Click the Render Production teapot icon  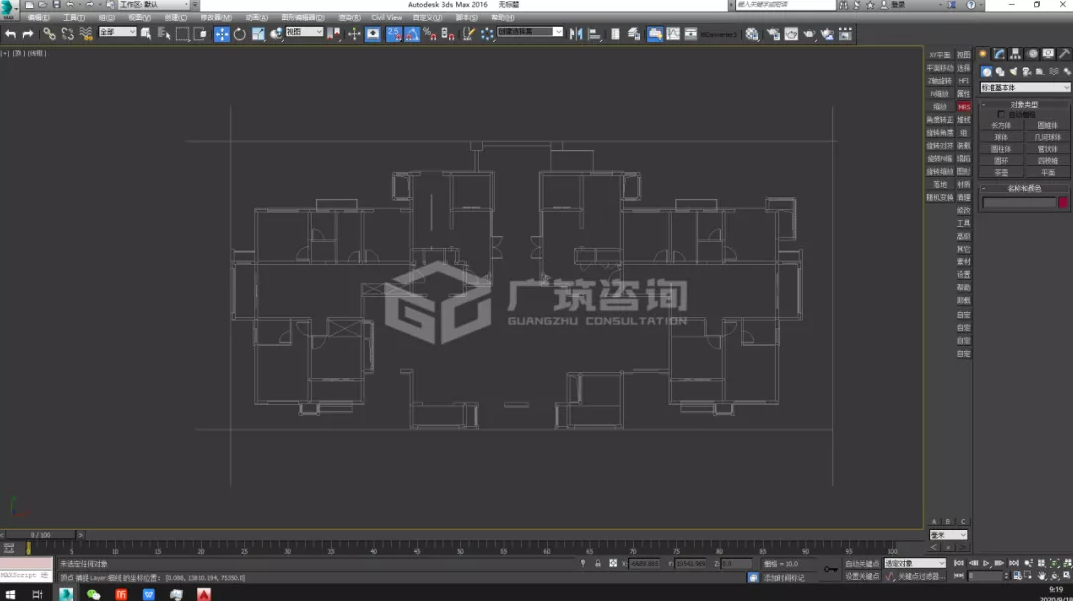click(x=809, y=34)
